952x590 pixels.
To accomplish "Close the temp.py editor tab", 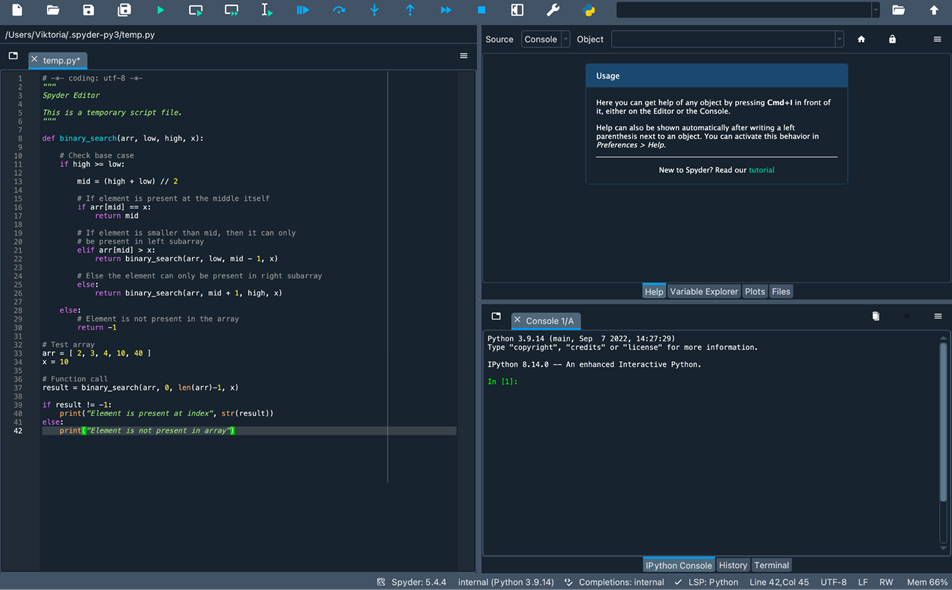I will (x=35, y=59).
